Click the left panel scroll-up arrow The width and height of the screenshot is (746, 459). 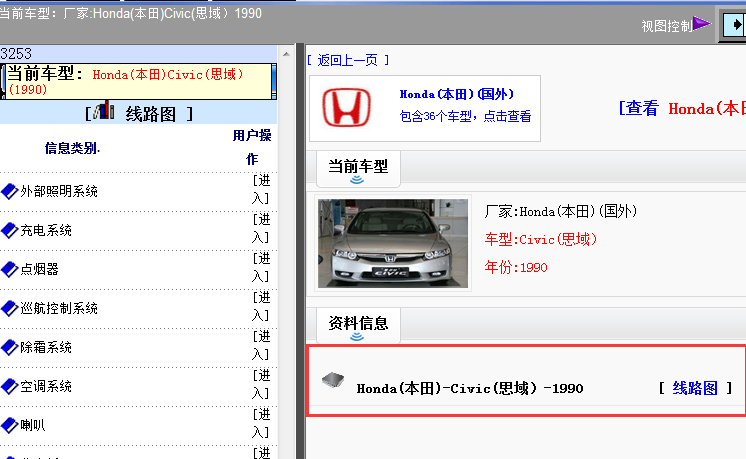(x=286, y=54)
